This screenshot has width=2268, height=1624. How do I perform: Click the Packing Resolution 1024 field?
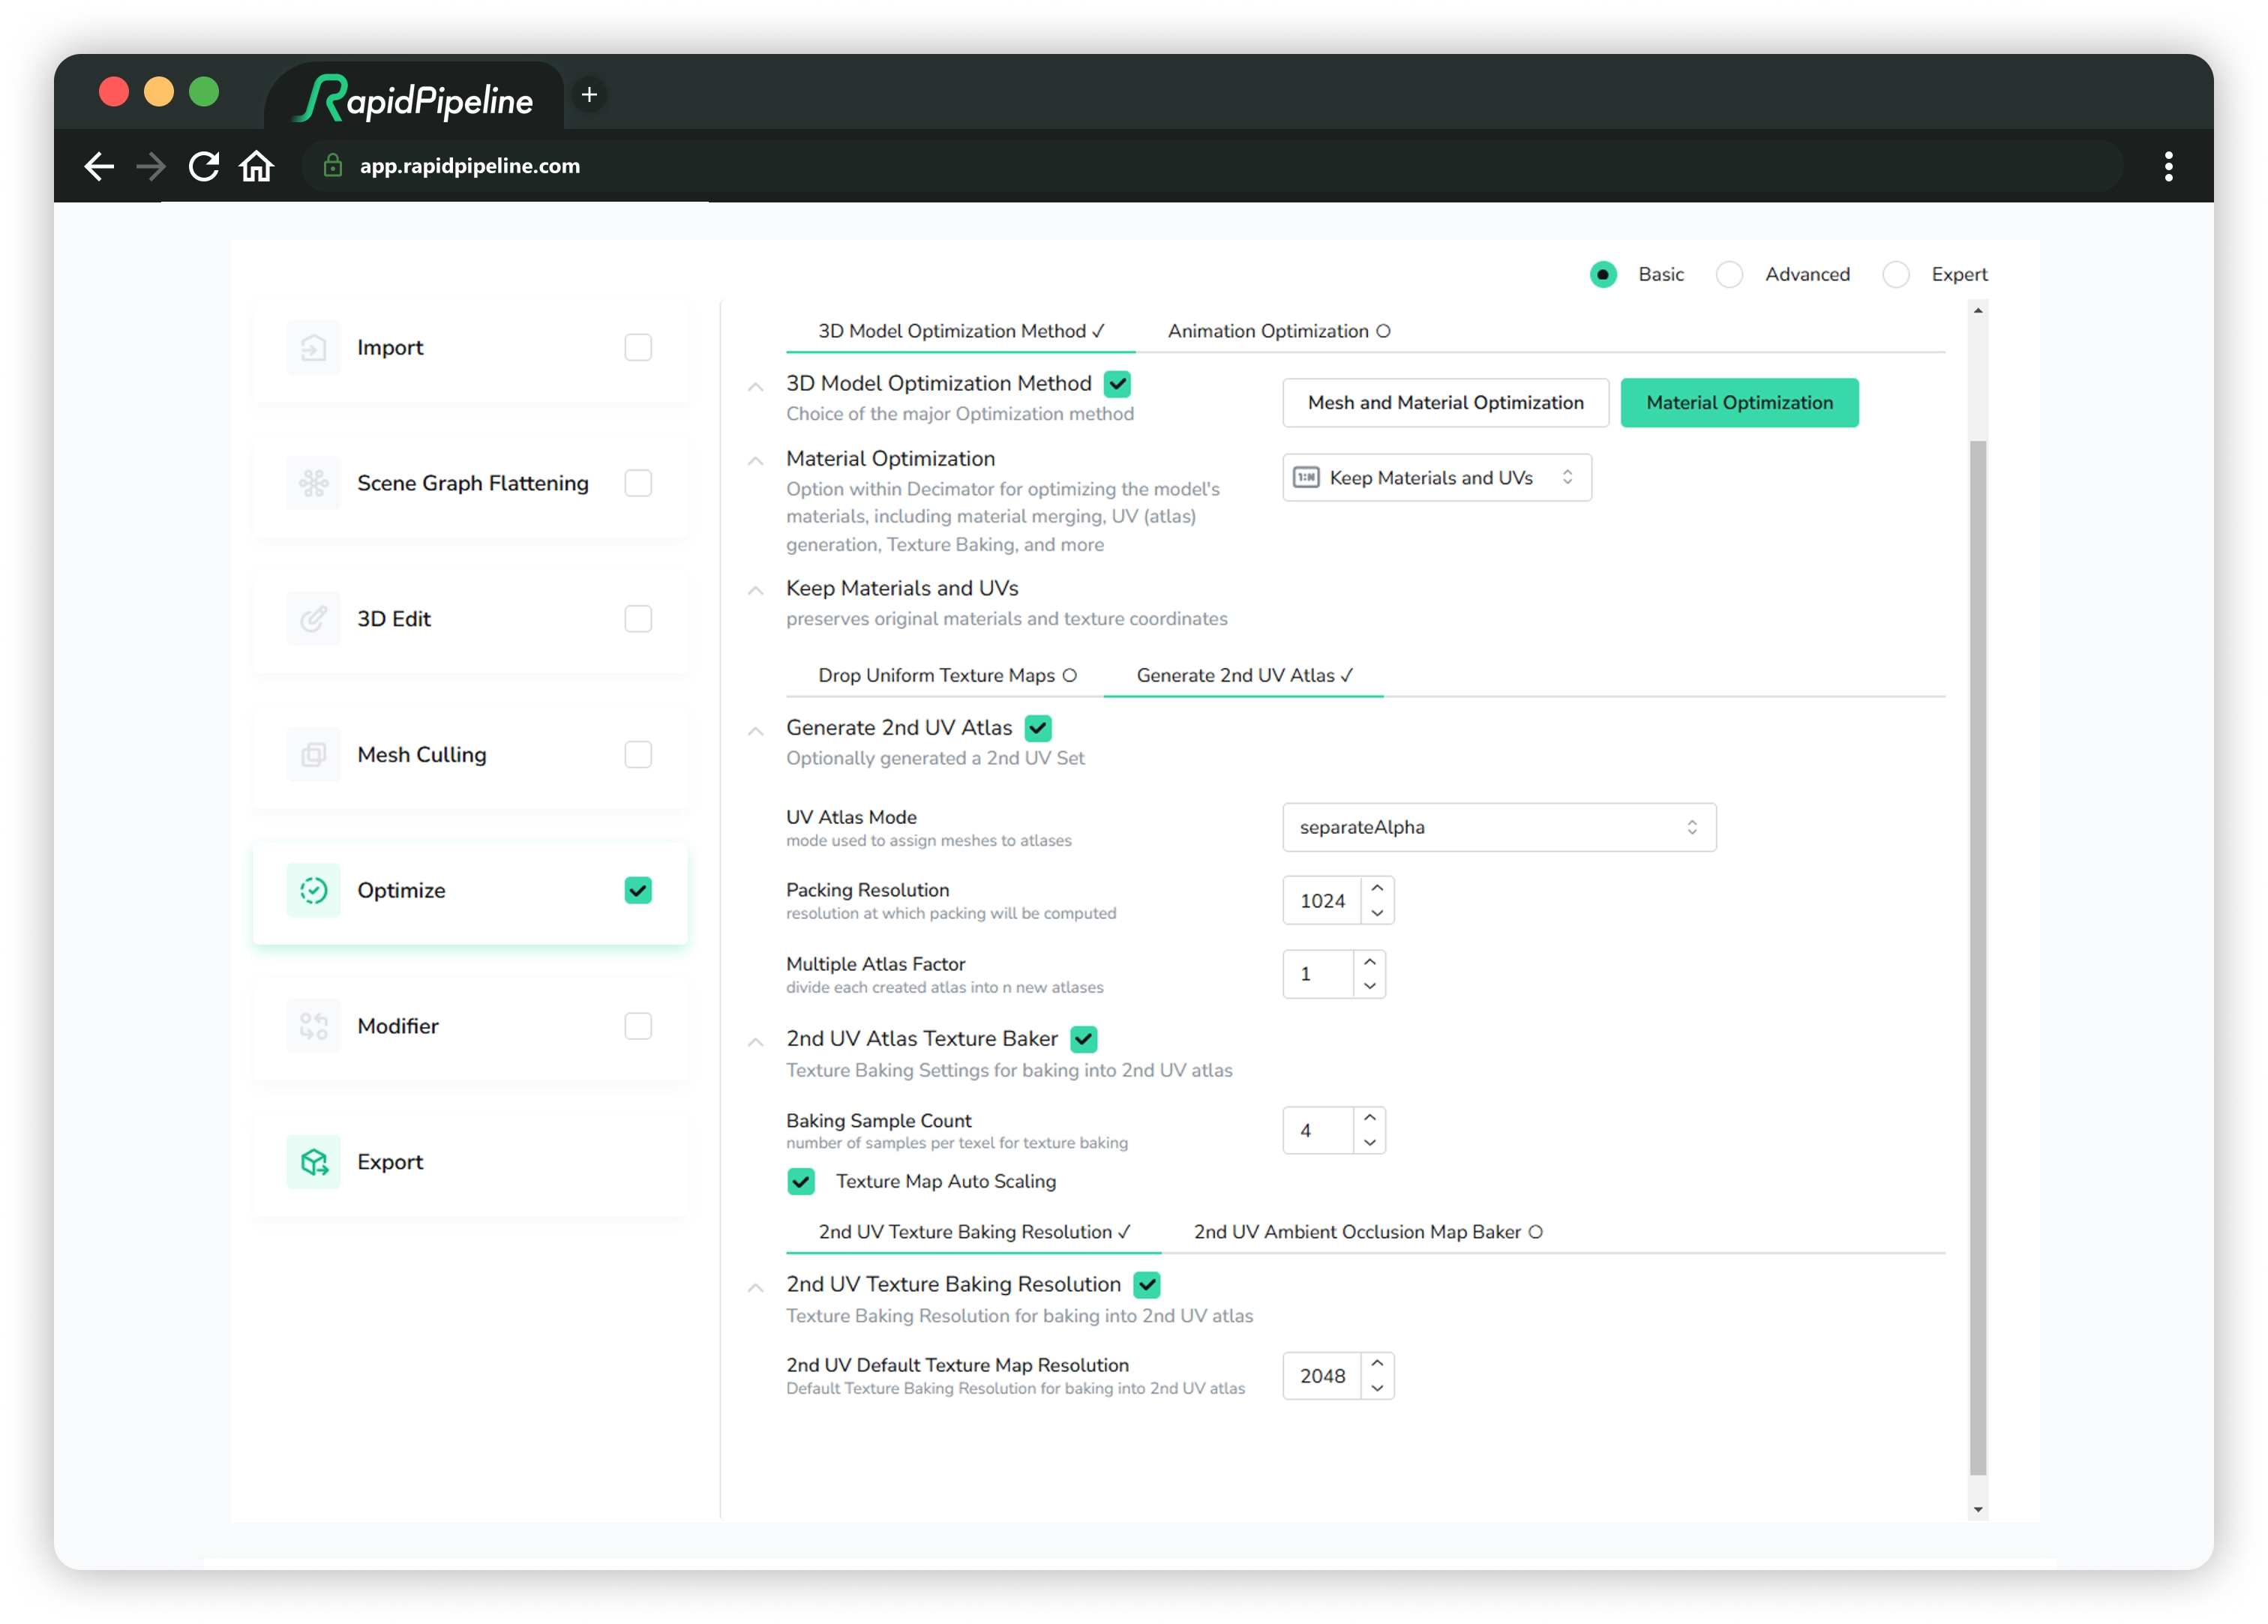(x=1322, y=901)
